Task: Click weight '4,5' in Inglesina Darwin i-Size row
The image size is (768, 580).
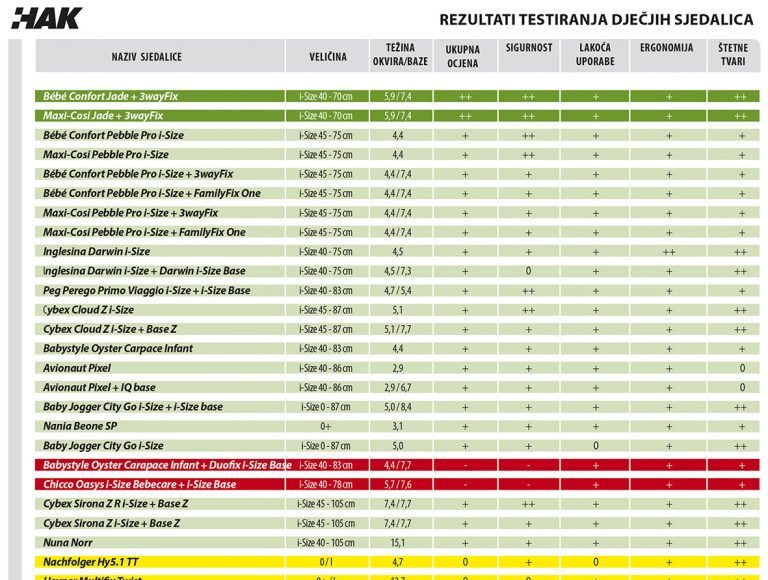Action: (x=398, y=252)
